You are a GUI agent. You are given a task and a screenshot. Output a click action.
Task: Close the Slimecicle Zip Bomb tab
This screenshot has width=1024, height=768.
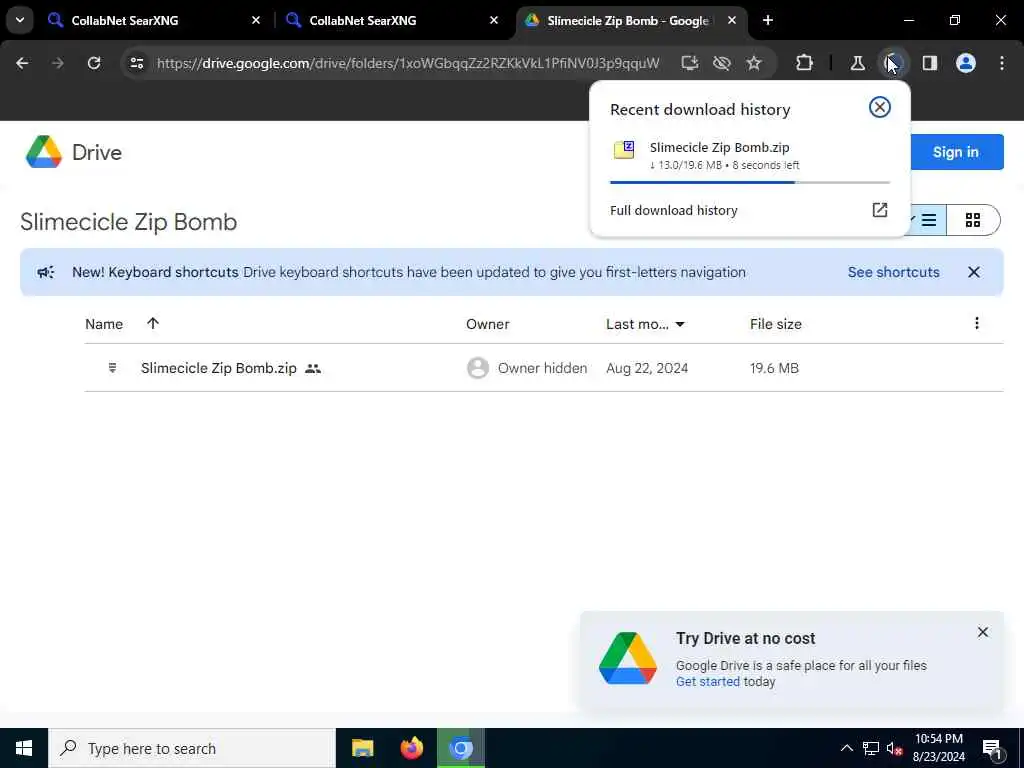732,20
